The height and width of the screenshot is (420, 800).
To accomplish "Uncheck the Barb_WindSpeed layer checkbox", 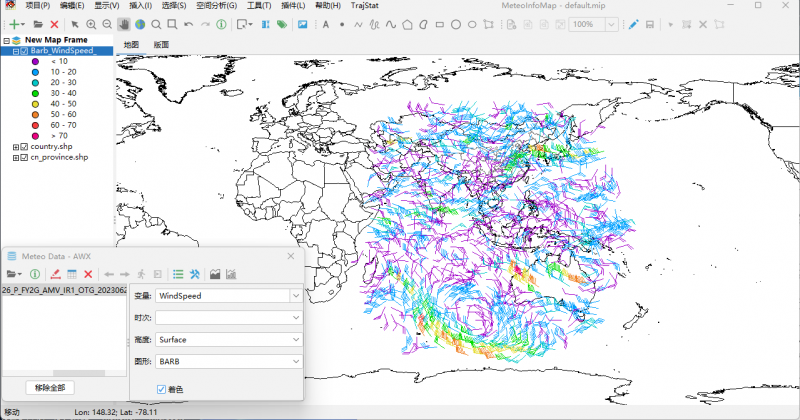I will pos(24,50).
